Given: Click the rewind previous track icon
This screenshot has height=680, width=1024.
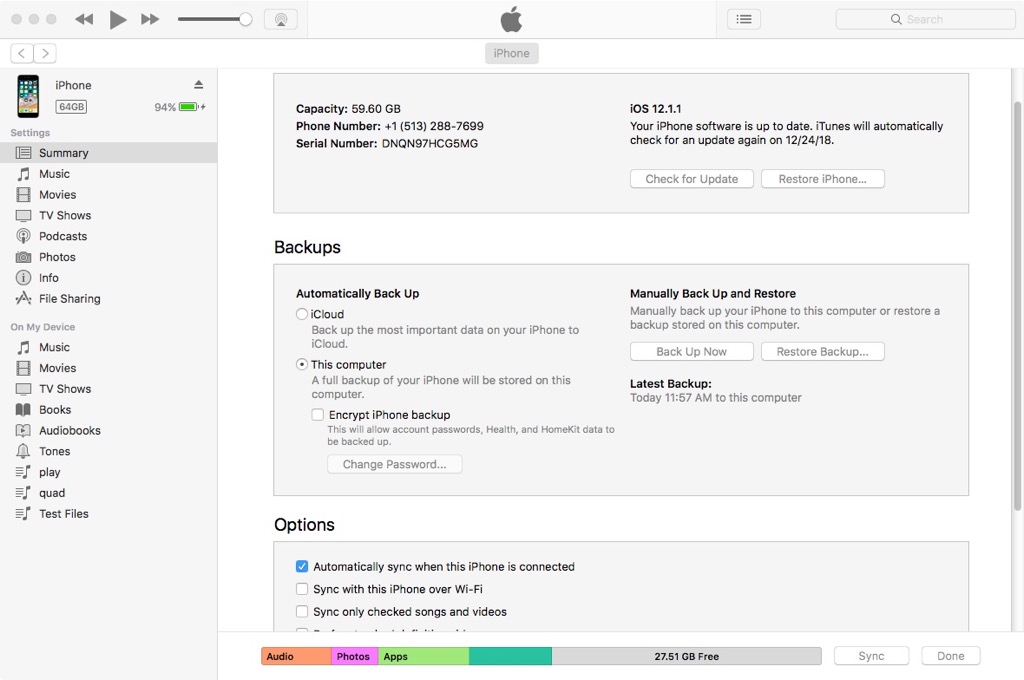Looking at the screenshot, I should pyautogui.click(x=84, y=19).
